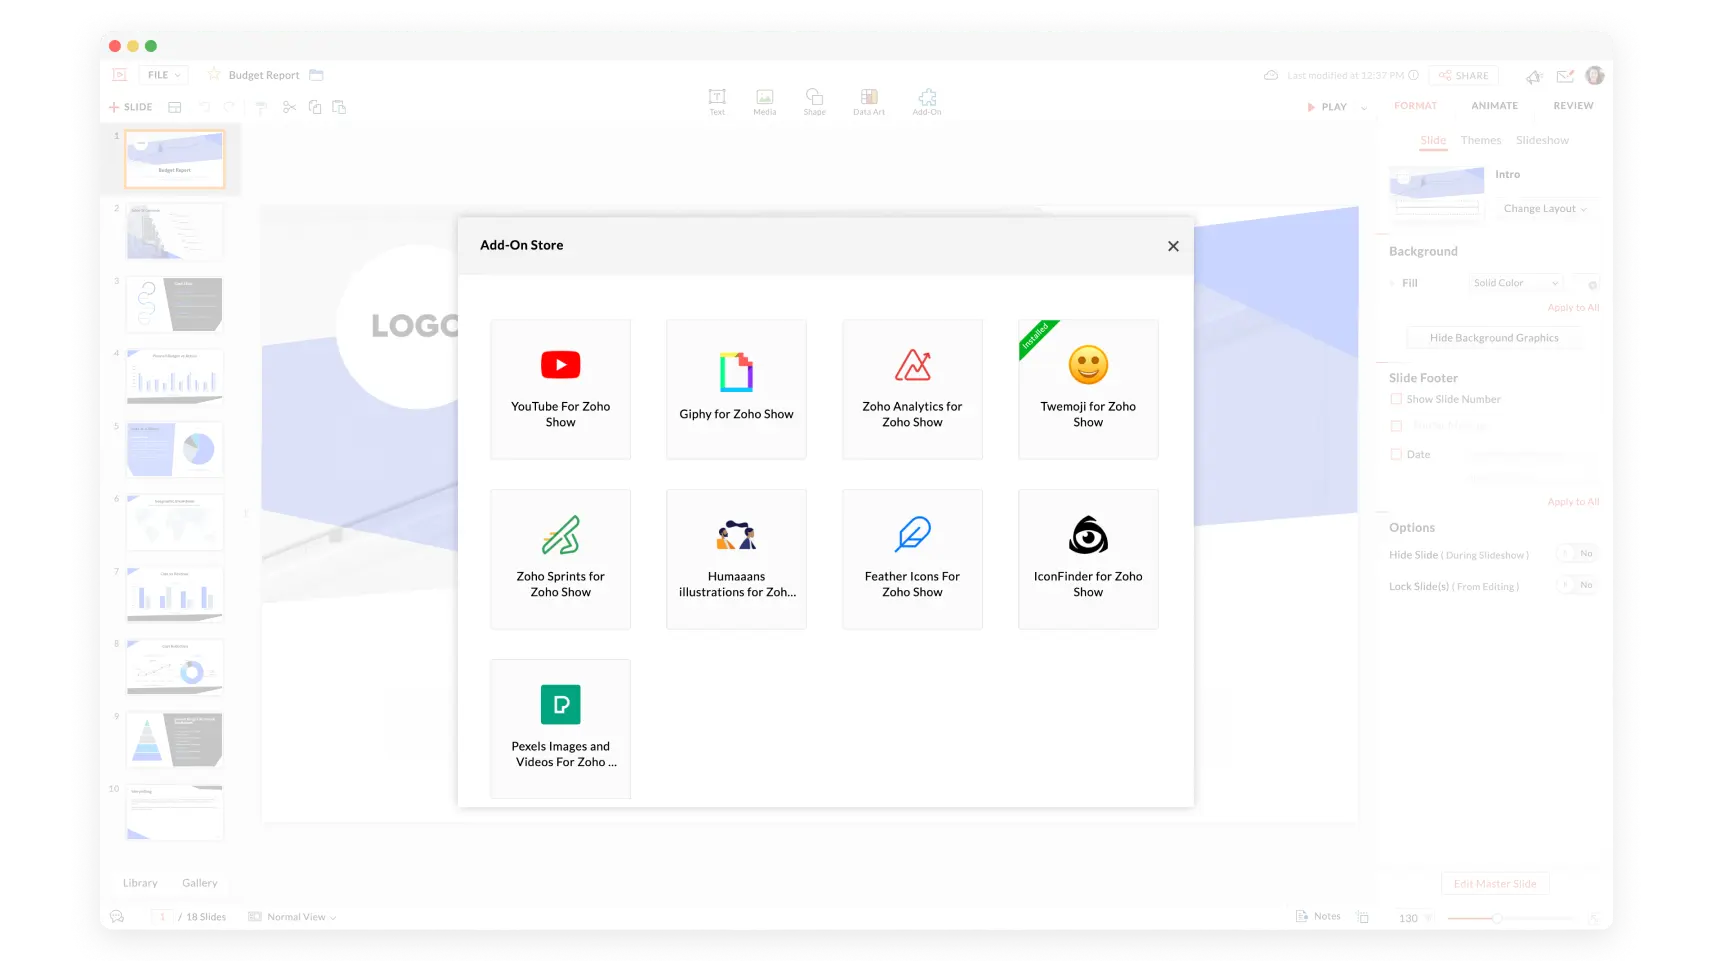Click the add SLIDE button
Image resolution: width=1716 pixels, height=961 pixels.
[130, 107]
